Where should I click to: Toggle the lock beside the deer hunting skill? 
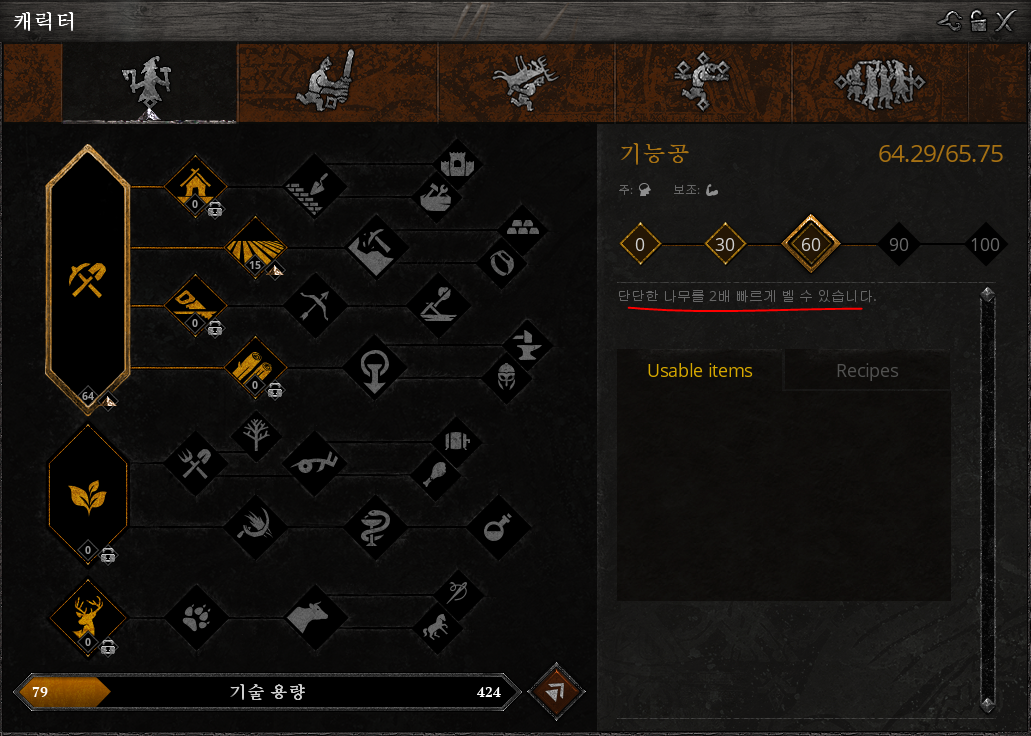[x=108, y=648]
